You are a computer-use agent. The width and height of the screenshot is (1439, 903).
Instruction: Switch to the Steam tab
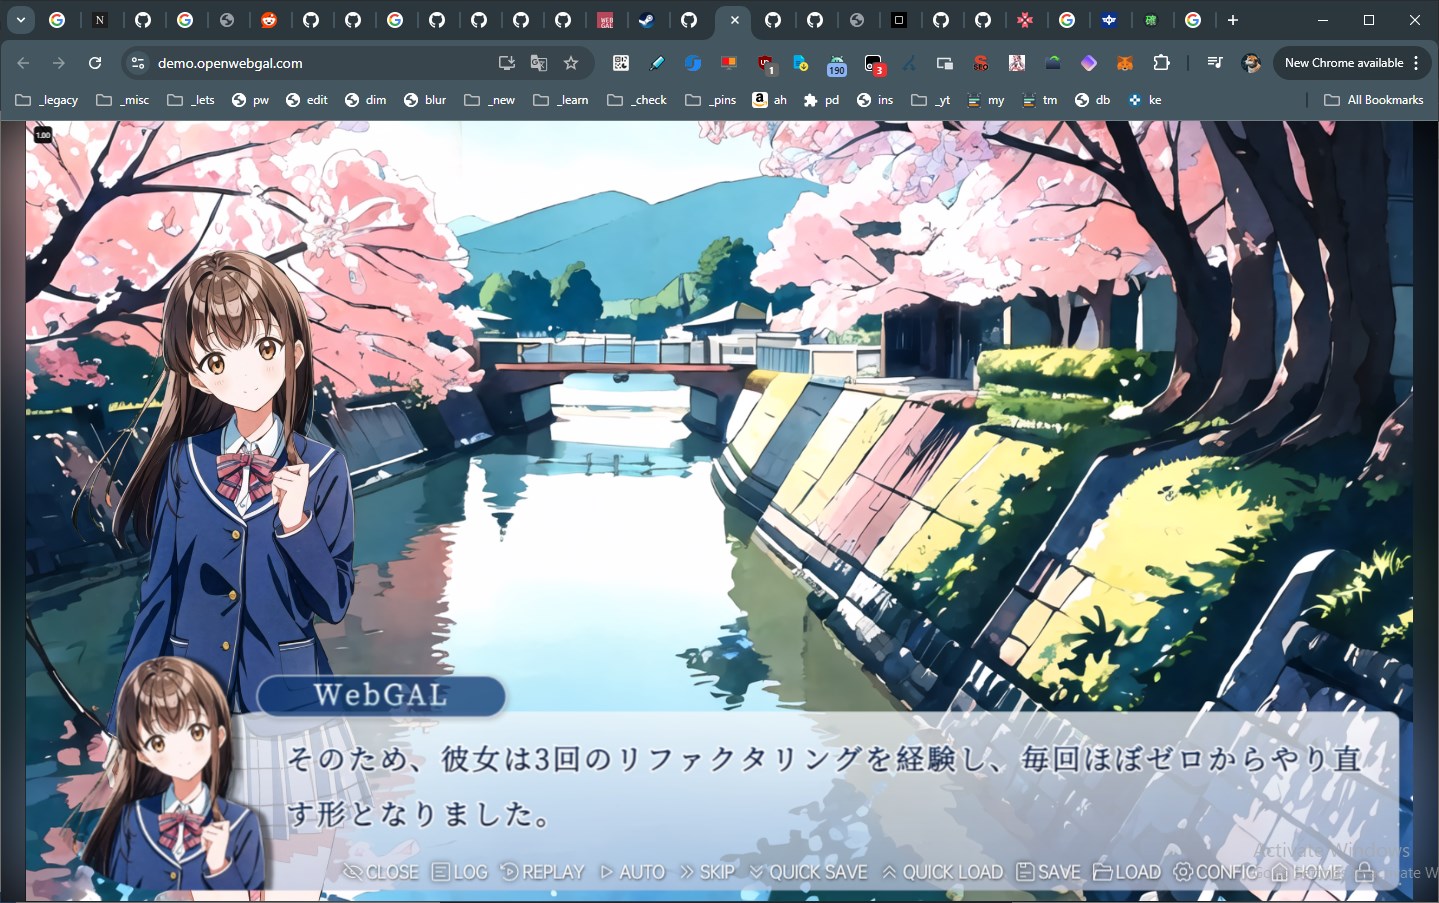647,20
